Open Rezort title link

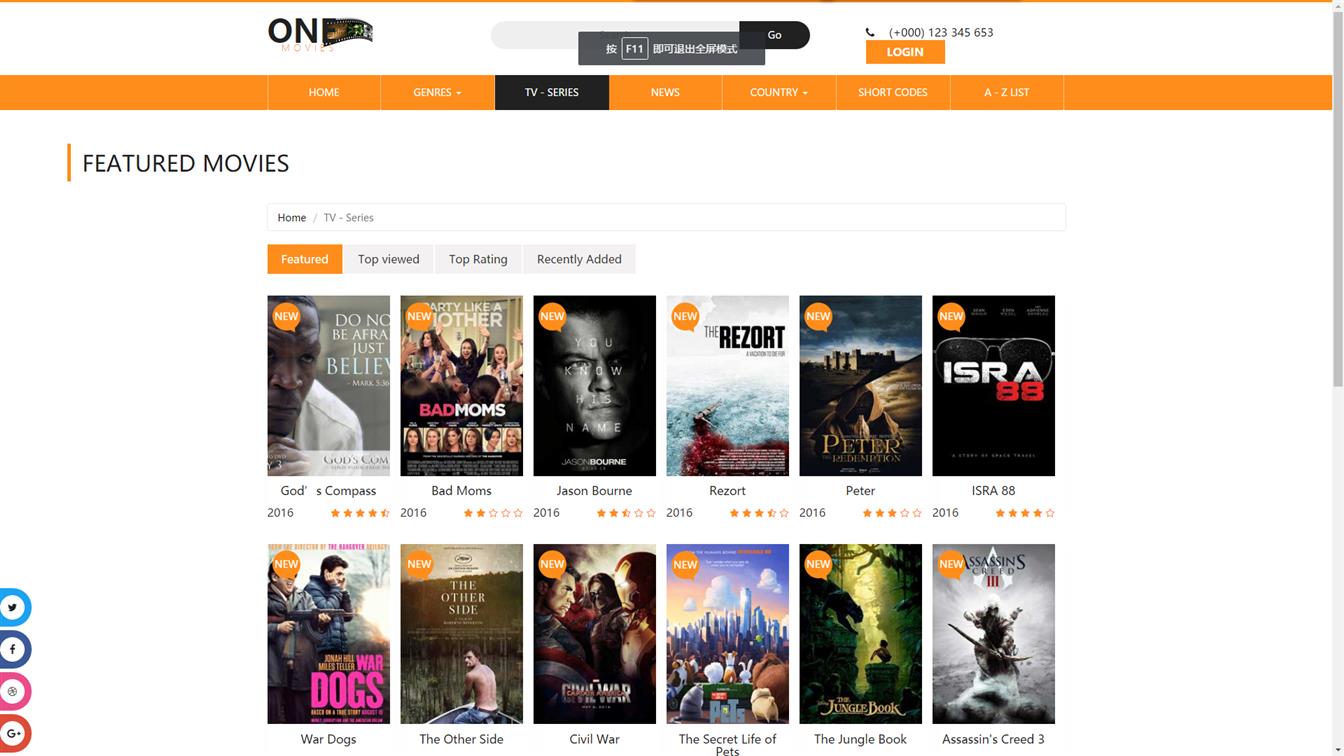click(x=727, y=490)
